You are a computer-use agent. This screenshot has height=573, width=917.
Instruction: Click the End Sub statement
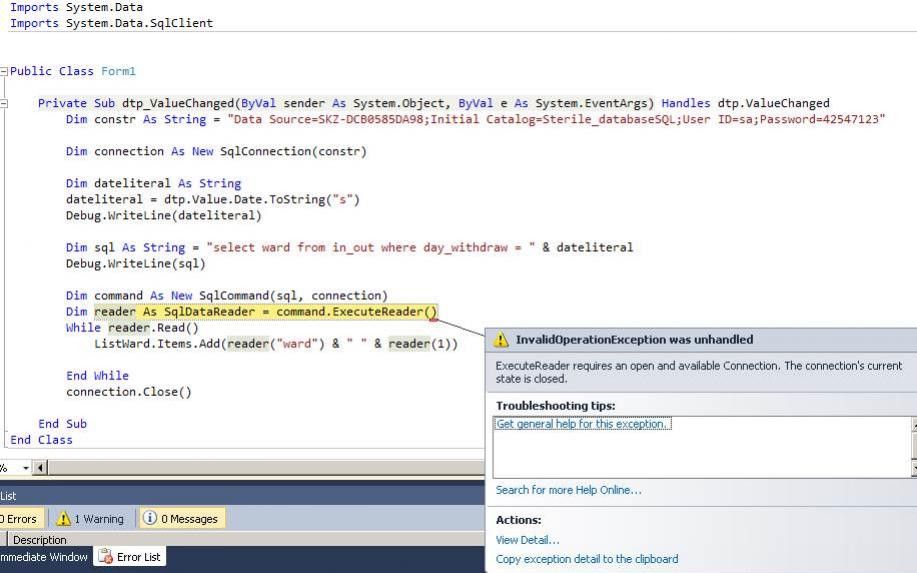tap(63, 424)
